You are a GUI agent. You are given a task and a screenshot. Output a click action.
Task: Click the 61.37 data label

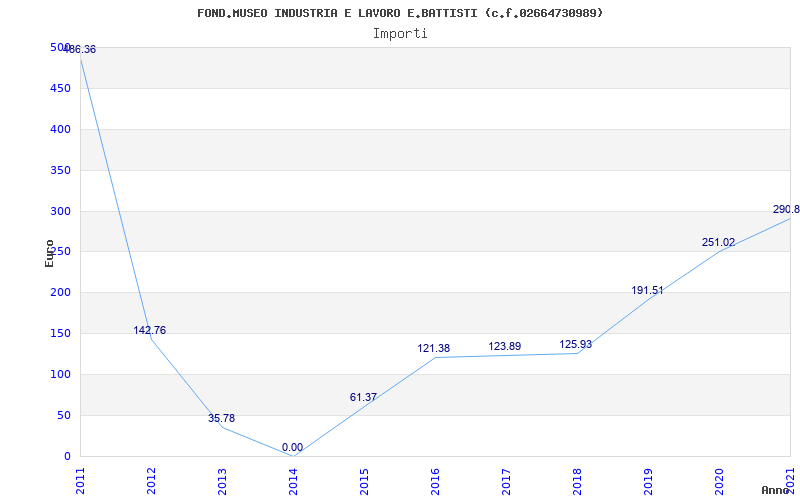click(x=363, y=397)
